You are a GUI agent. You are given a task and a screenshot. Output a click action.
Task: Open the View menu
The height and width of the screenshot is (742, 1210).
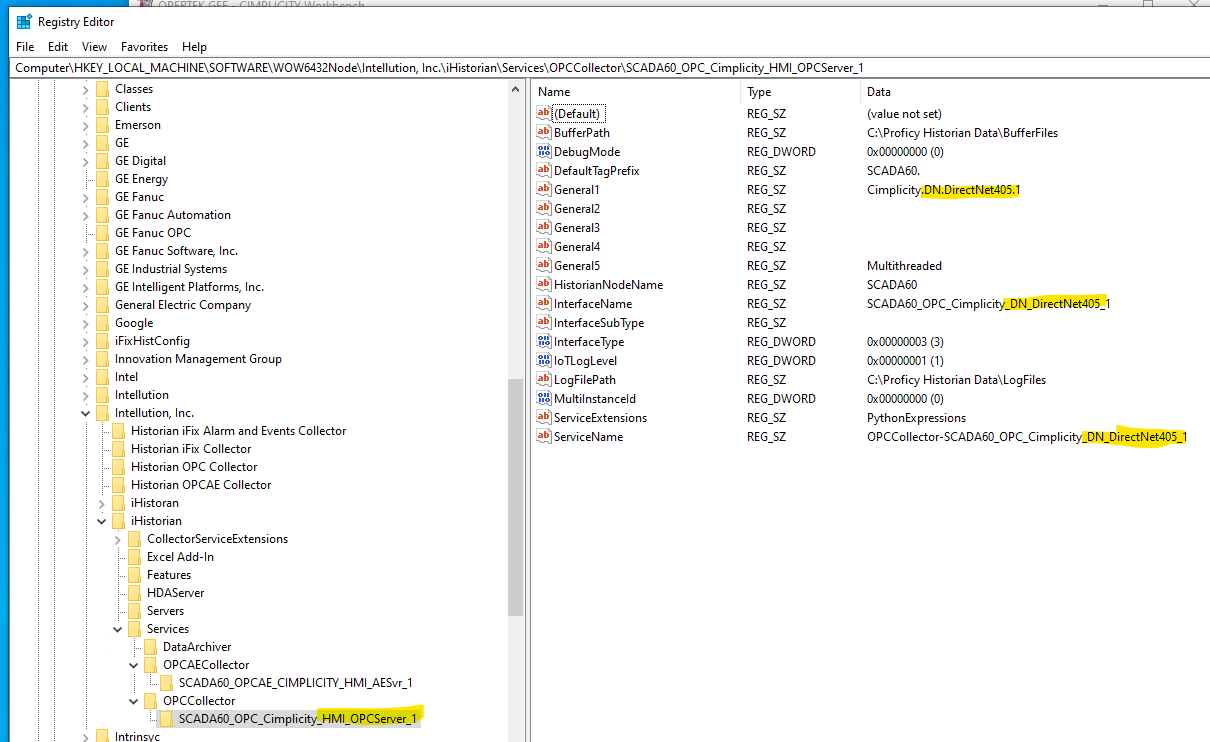(x=94, y=47)
